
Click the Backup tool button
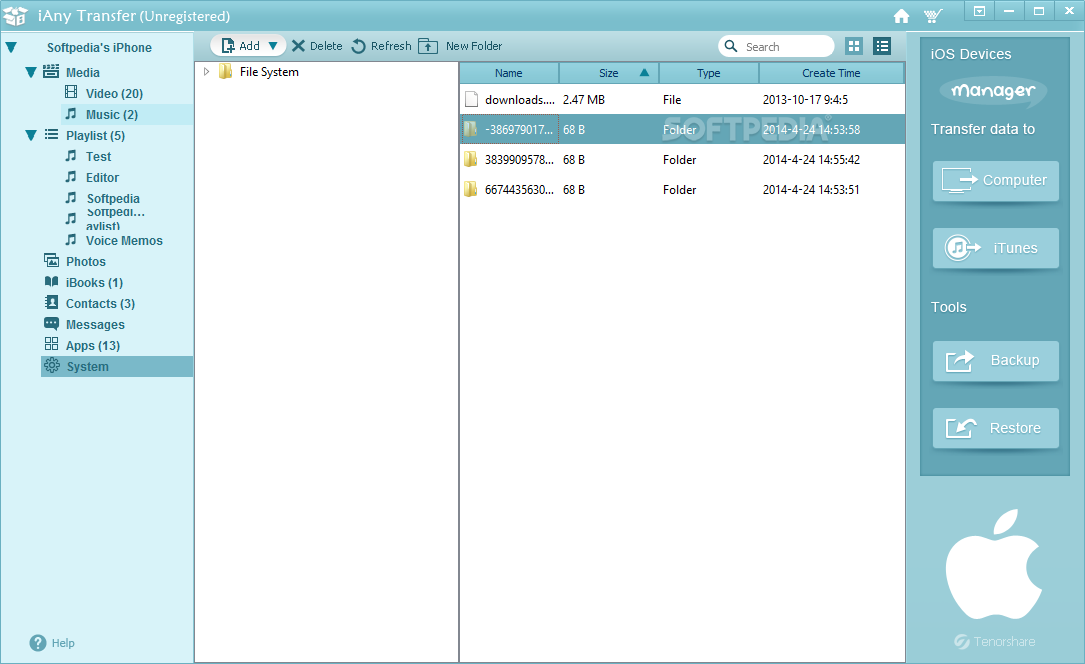(995, 360)
